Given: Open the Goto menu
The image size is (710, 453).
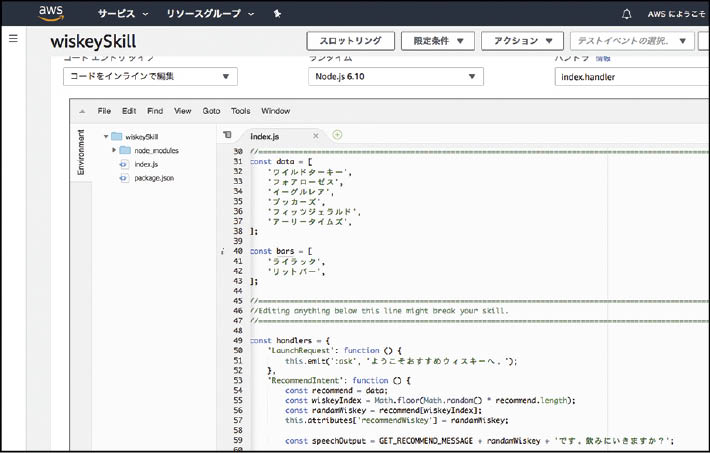Looking at the screenshot, I should pos(211,111).
